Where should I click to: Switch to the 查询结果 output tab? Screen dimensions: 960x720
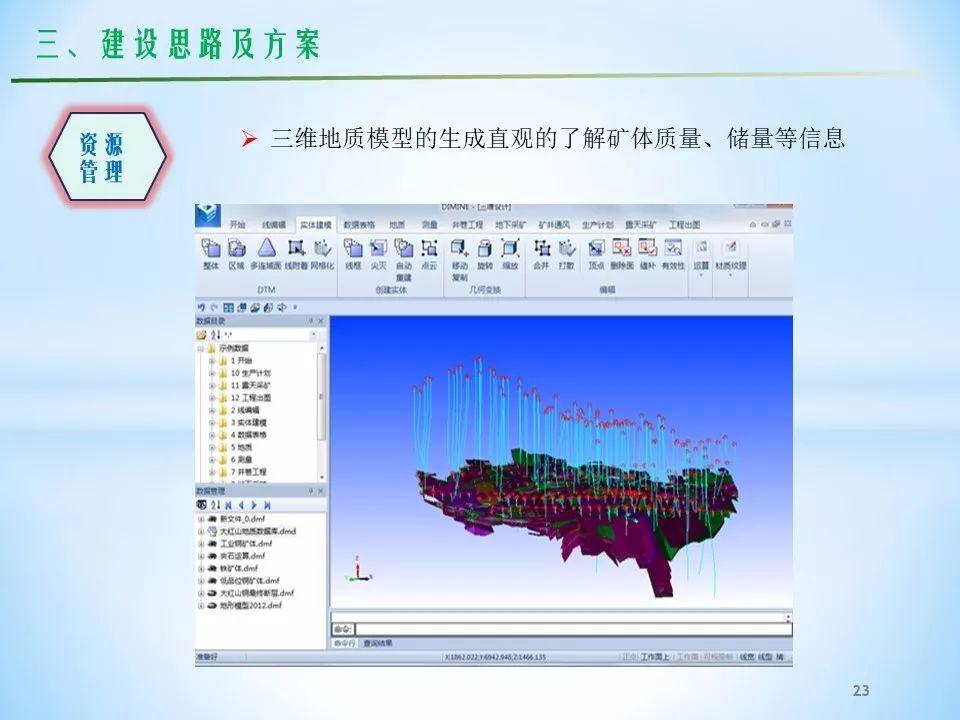[x=378, y=643]
